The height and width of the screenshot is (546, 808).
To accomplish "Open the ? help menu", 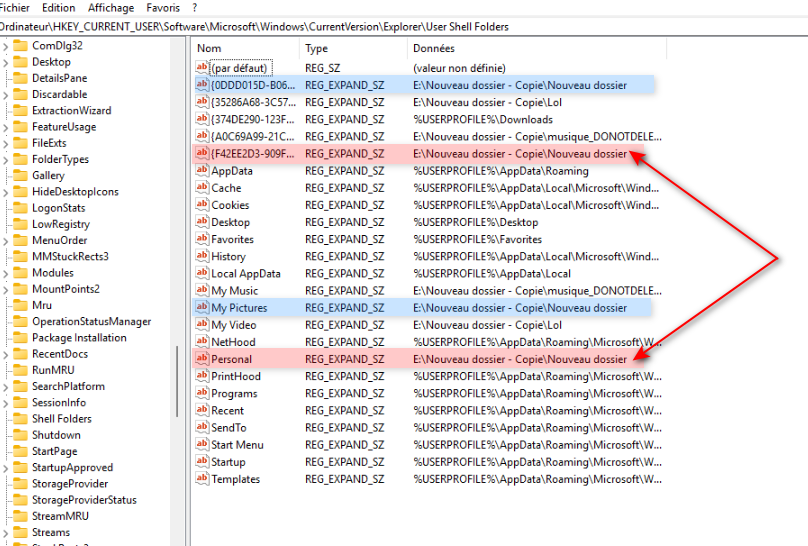I will [x=194, y=8].
